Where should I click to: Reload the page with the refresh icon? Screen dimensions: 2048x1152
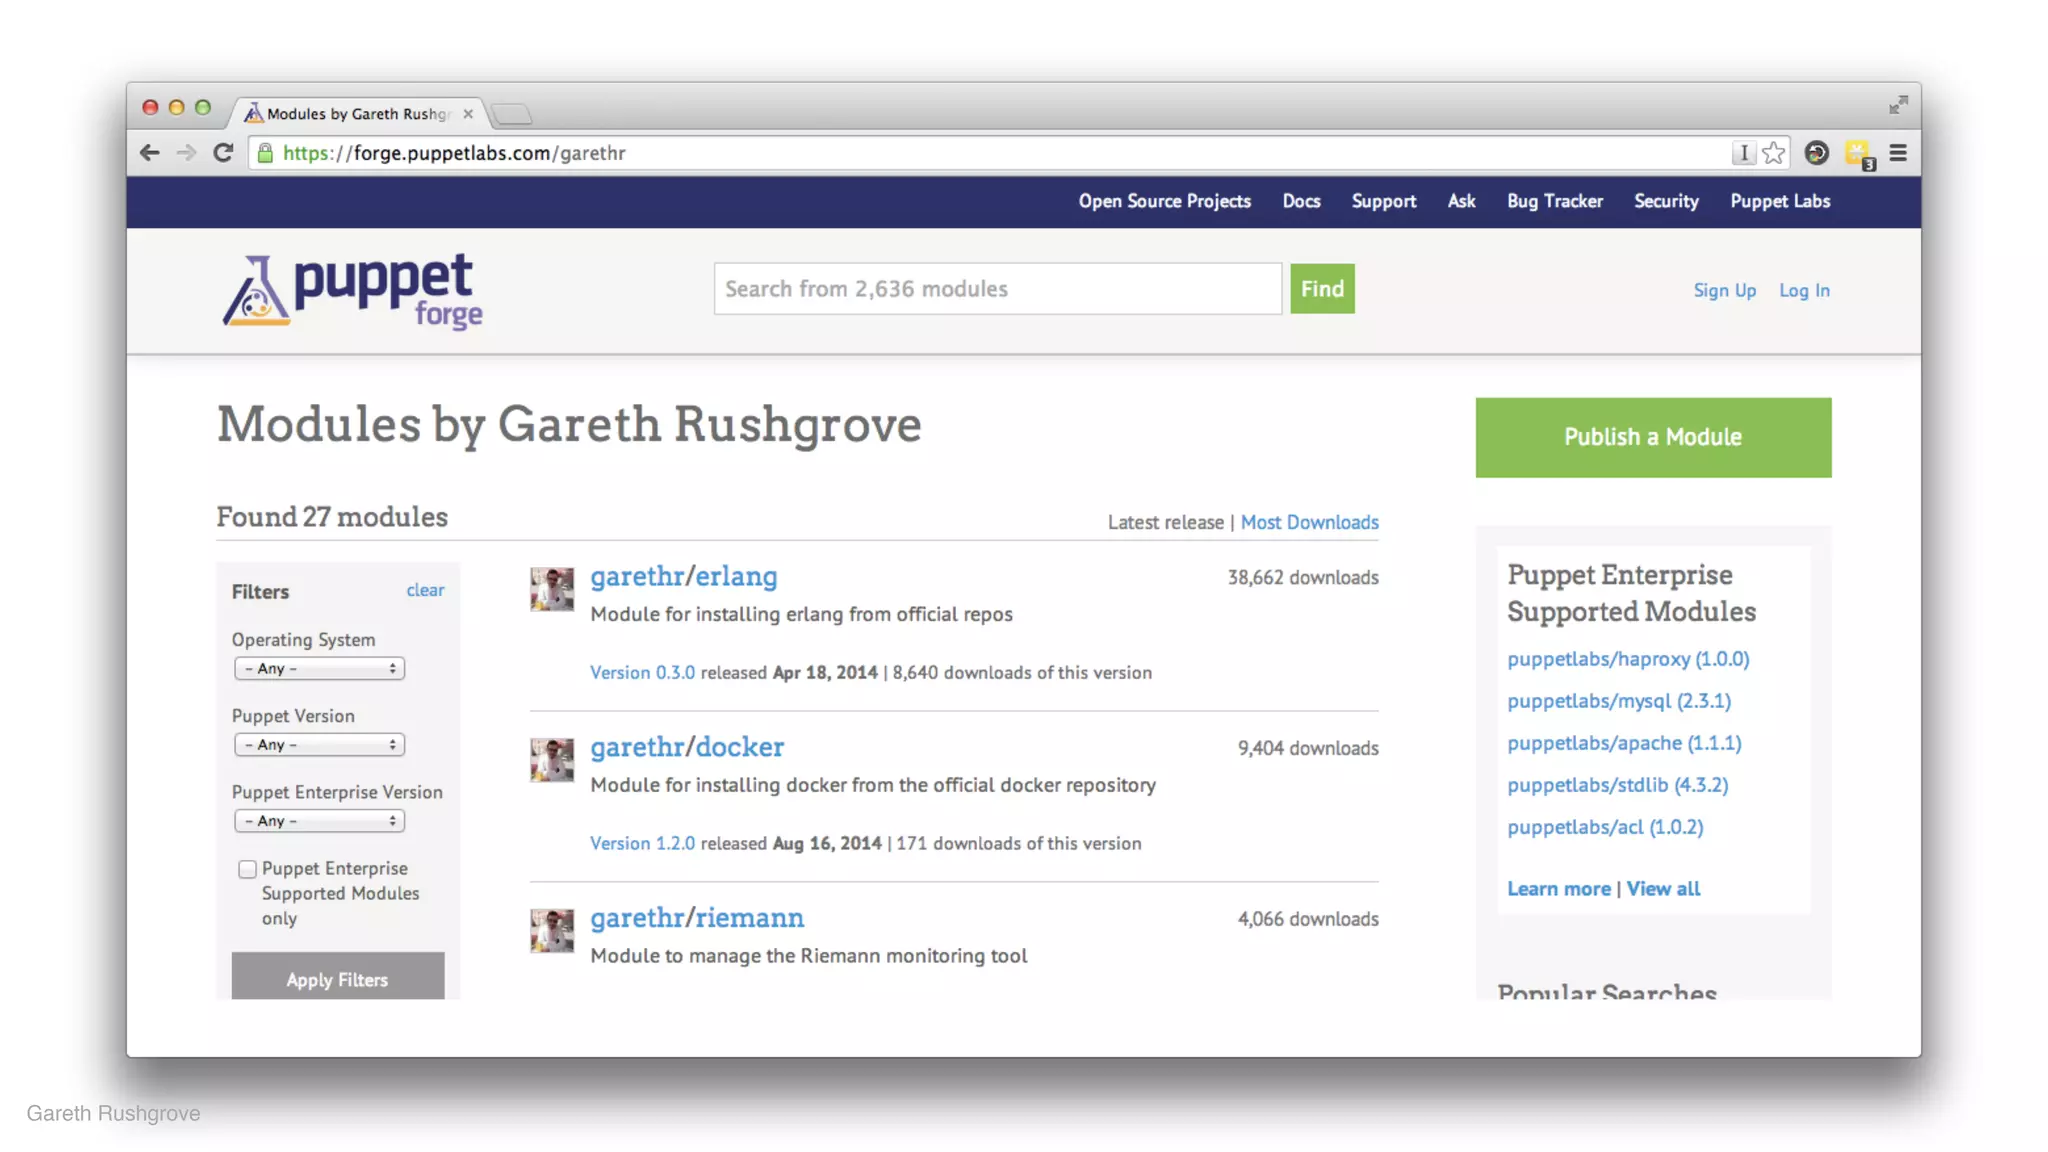[x=223, y=153]
